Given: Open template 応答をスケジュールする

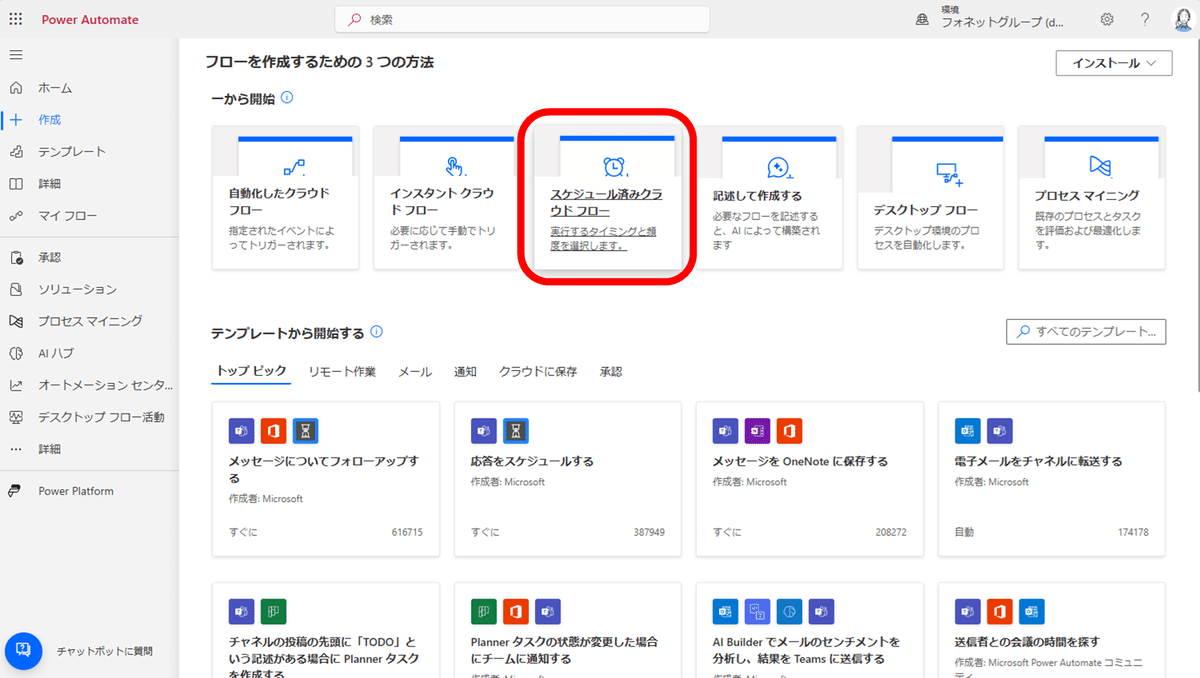Looking at the screenshot, I should [x=568, y=479].
